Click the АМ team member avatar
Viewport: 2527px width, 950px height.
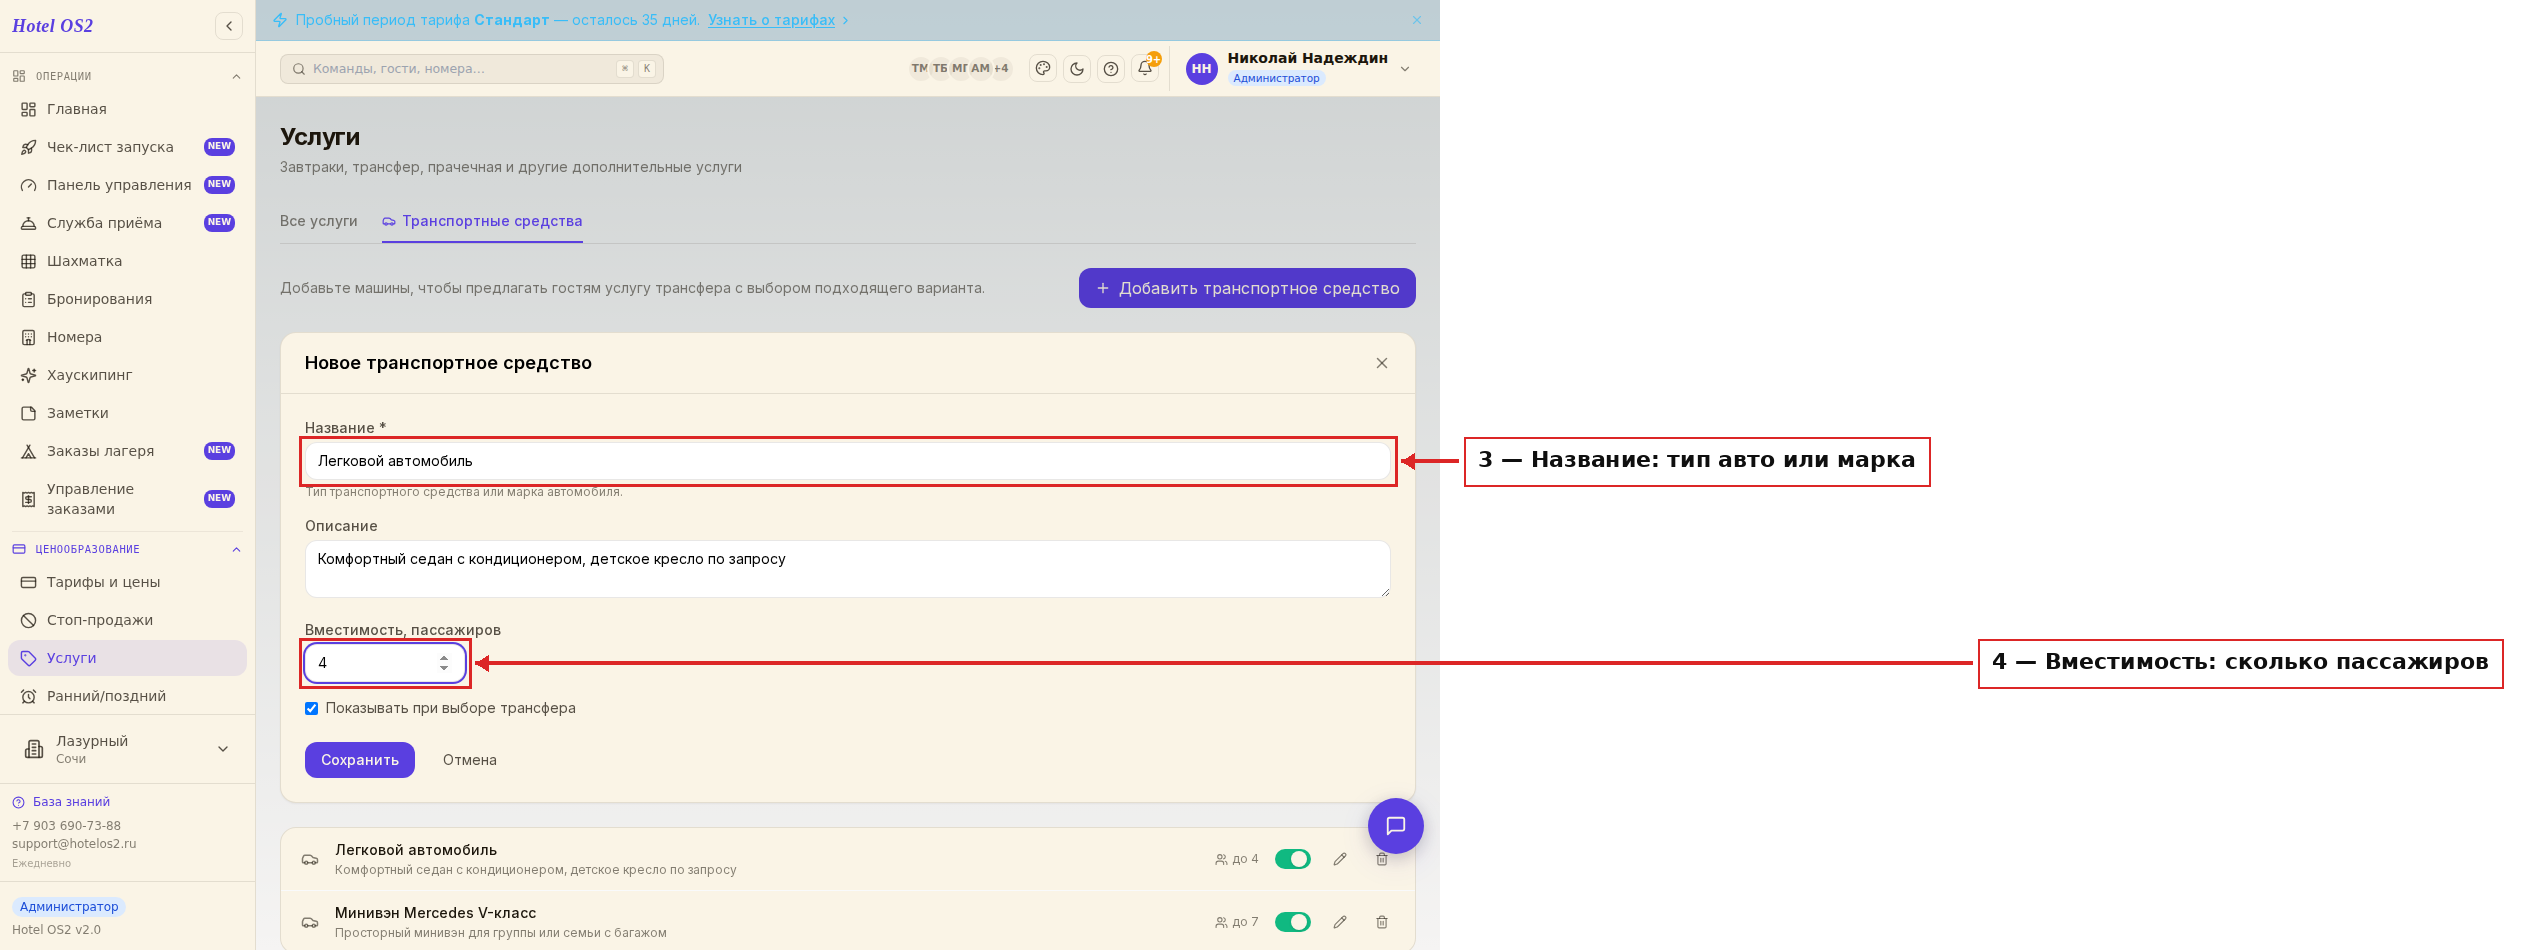[x=980, y=69]
